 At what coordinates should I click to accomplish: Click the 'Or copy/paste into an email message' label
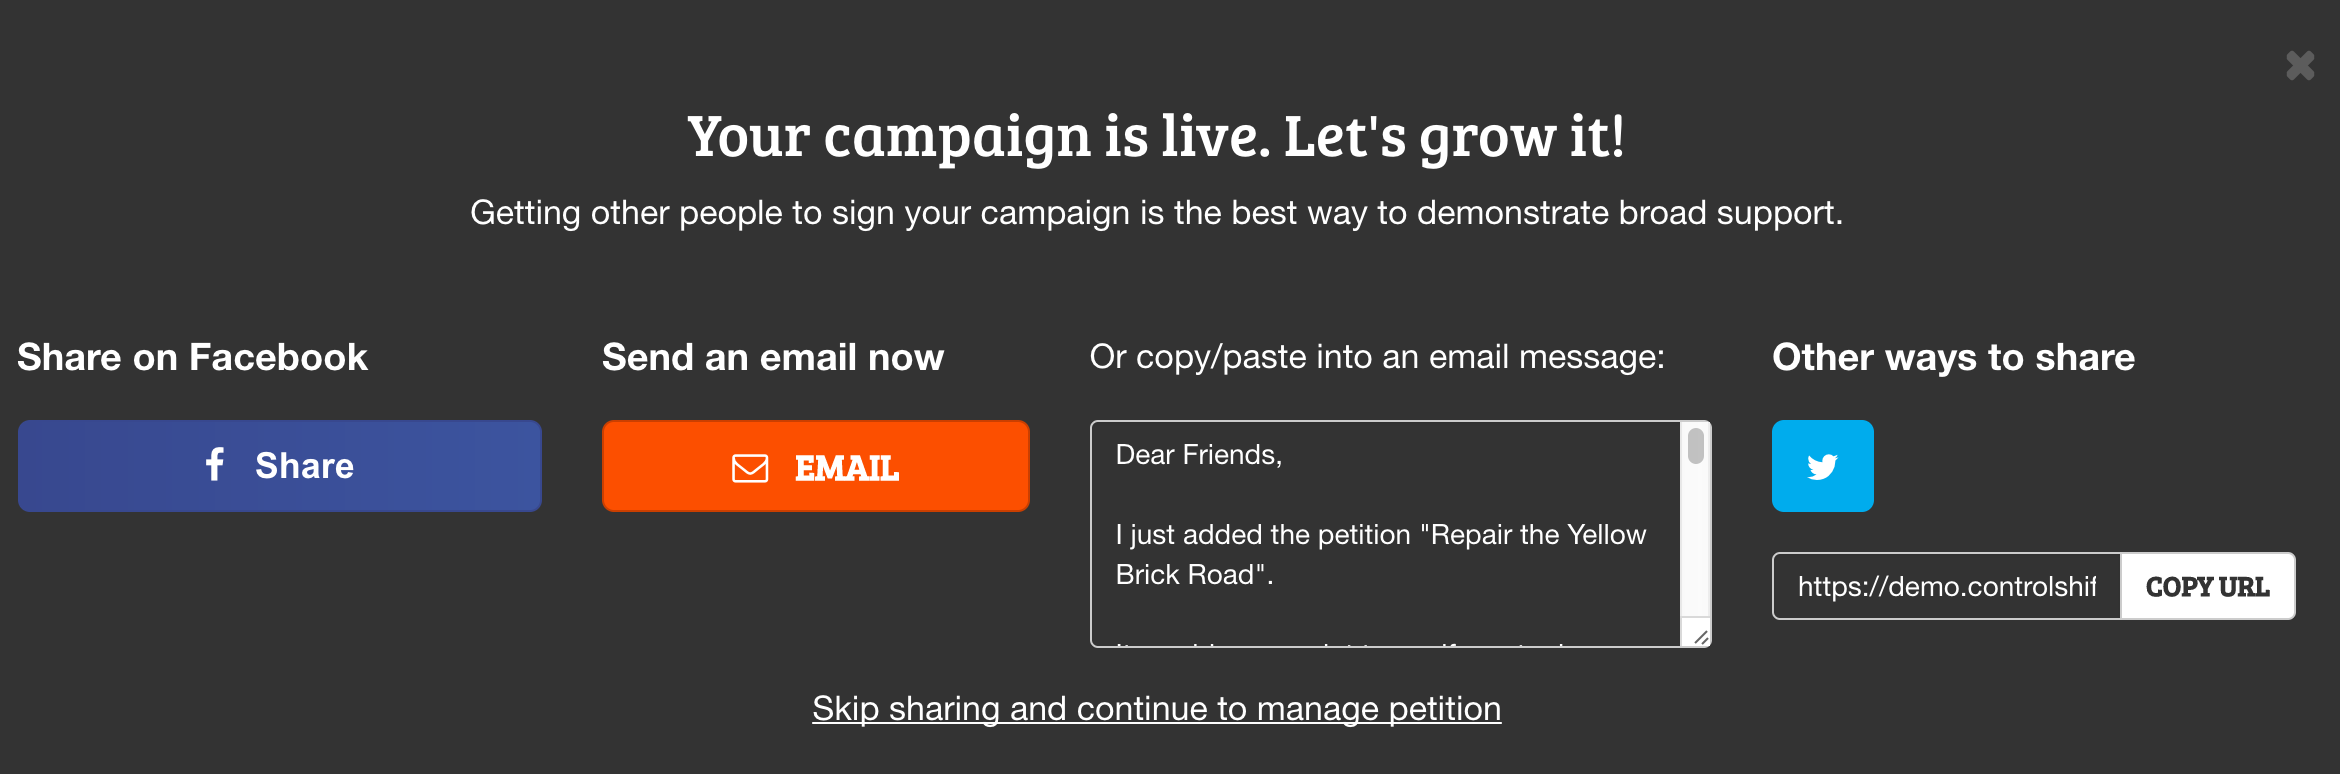click(1377, 357)
